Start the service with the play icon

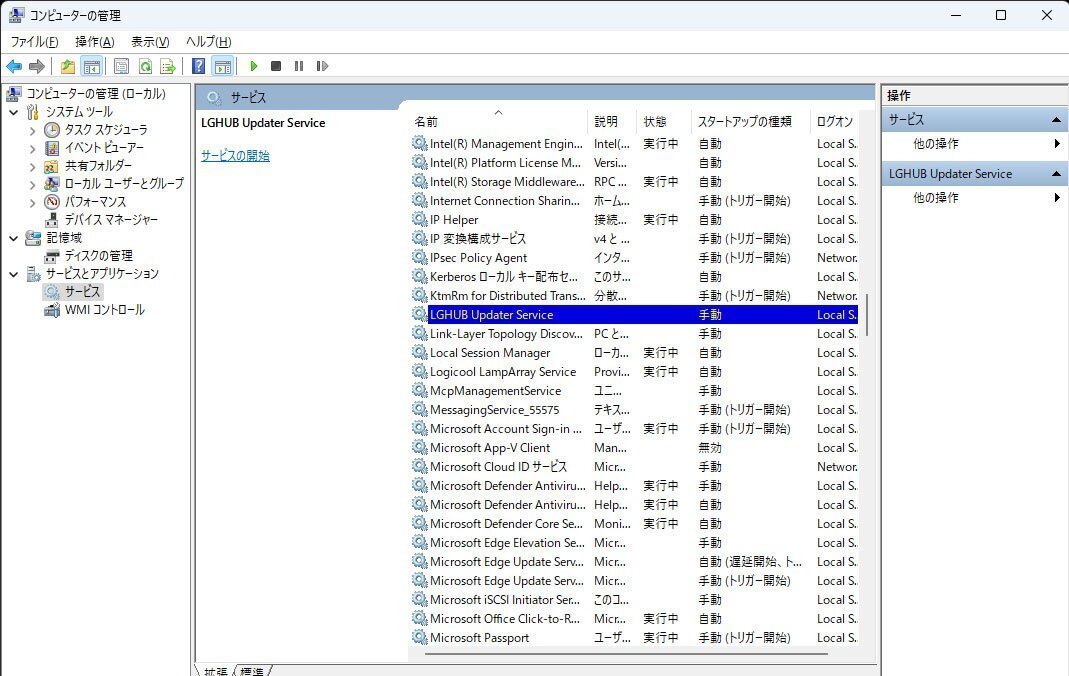(254, 66)
